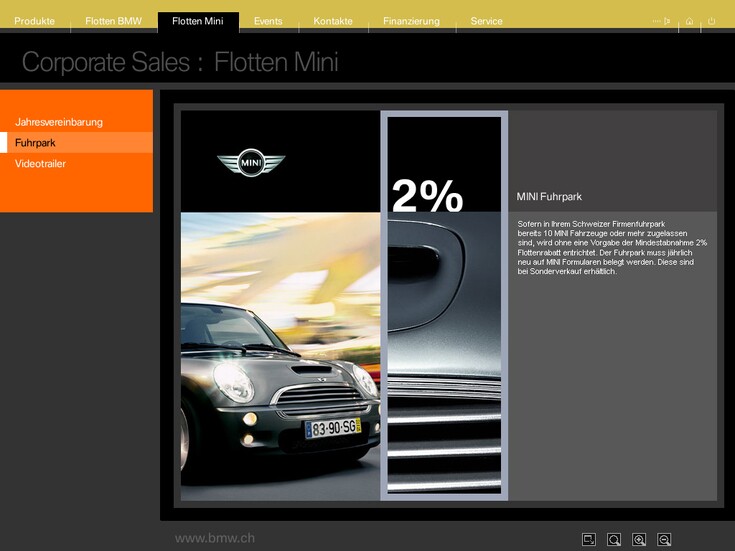Open Jahresvereinbarung in the orange sidebar
The image size is (735, 551).
coord(59,122)
